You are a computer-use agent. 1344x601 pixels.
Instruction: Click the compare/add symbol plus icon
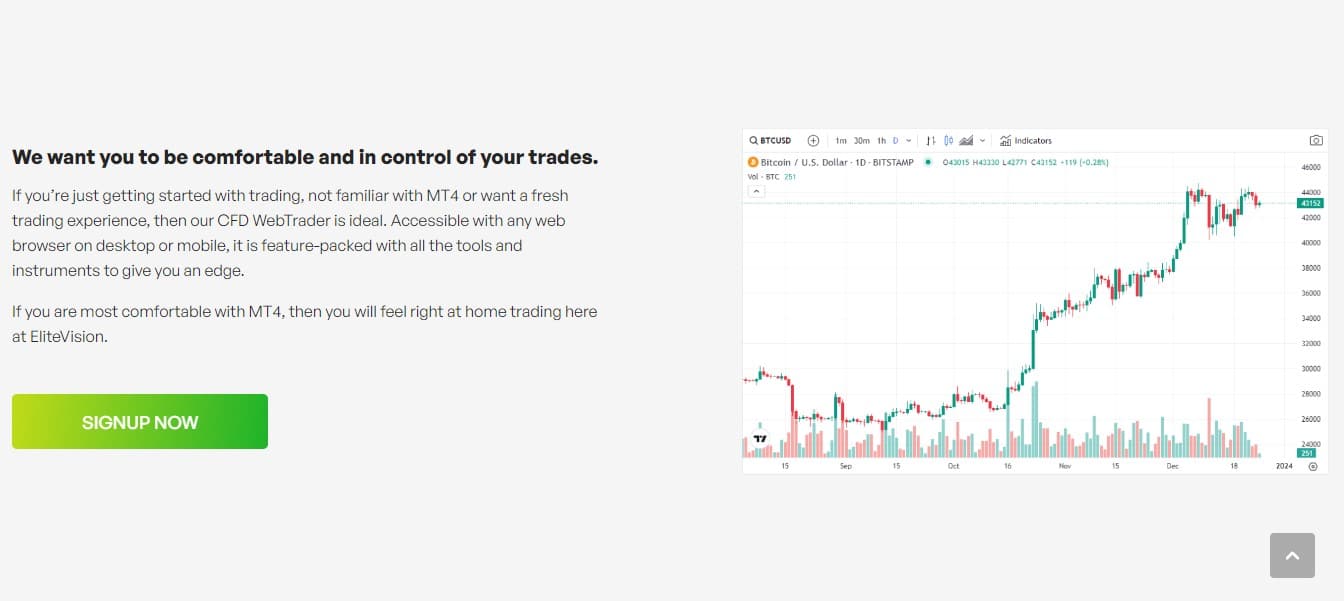pyautogui.click(x=812, y=140)
